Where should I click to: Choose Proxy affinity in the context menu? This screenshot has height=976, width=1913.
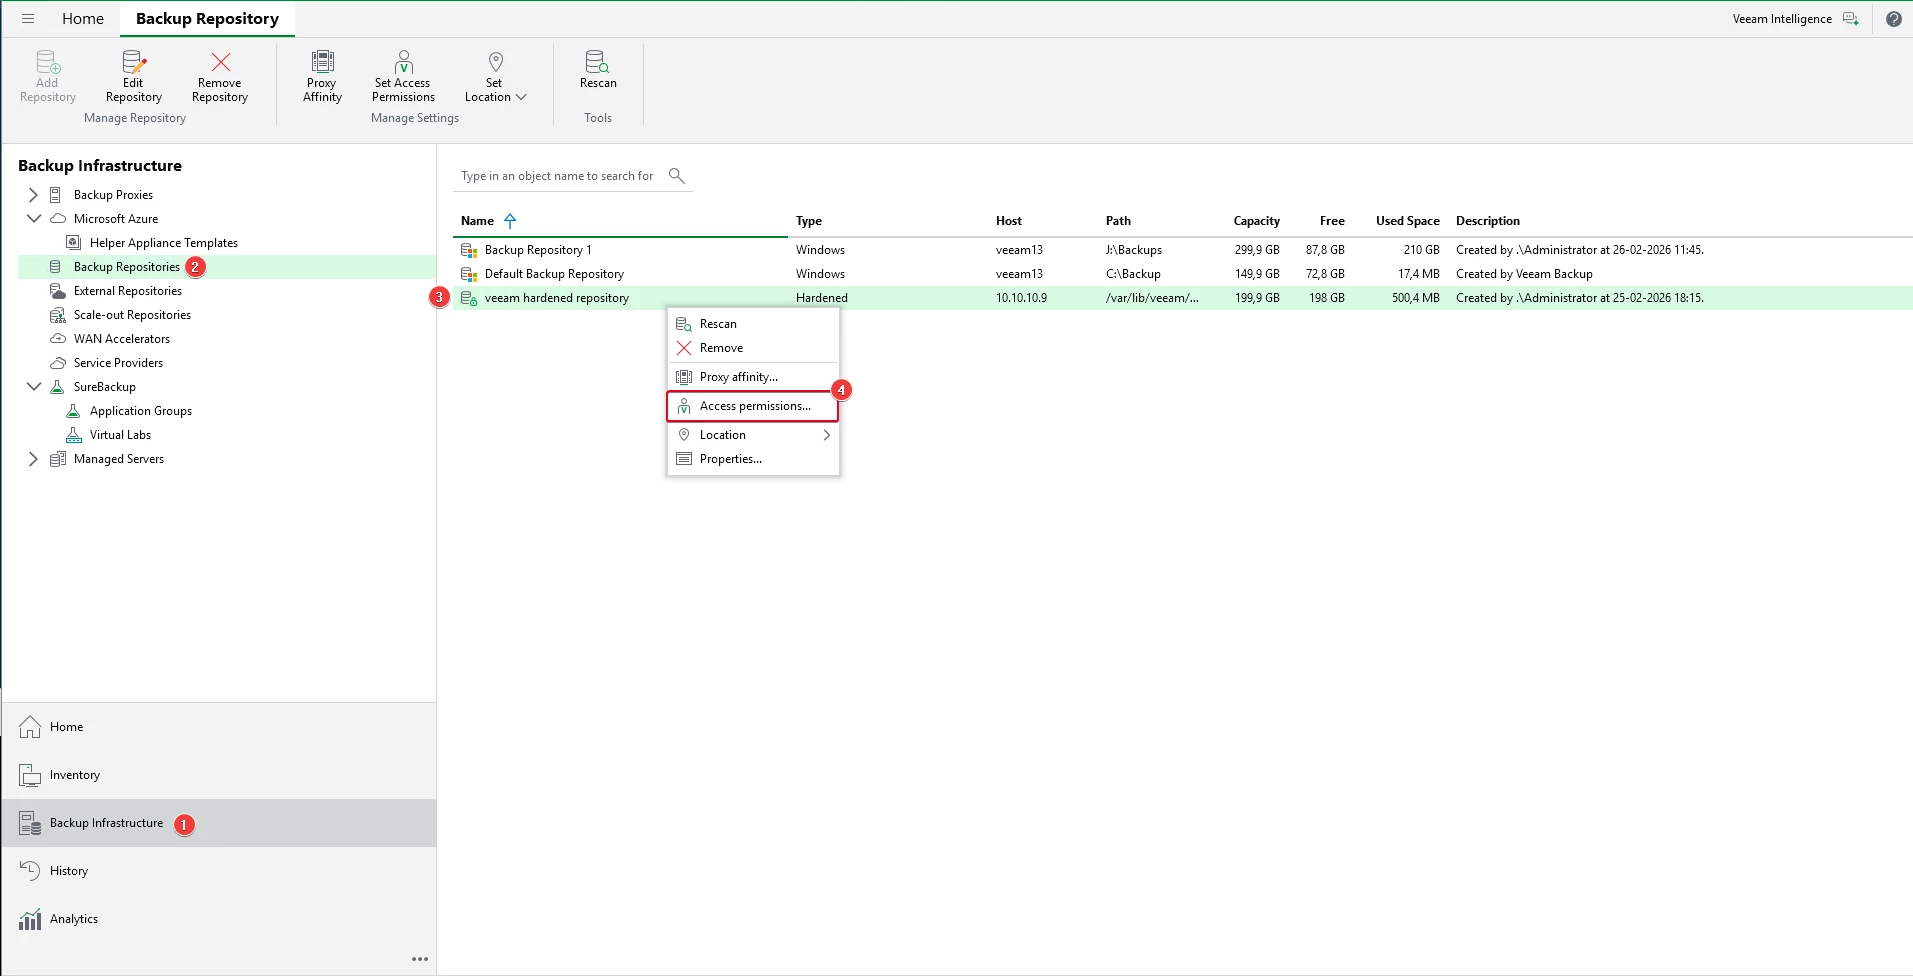pyautogui.click(x=753, y=377)
